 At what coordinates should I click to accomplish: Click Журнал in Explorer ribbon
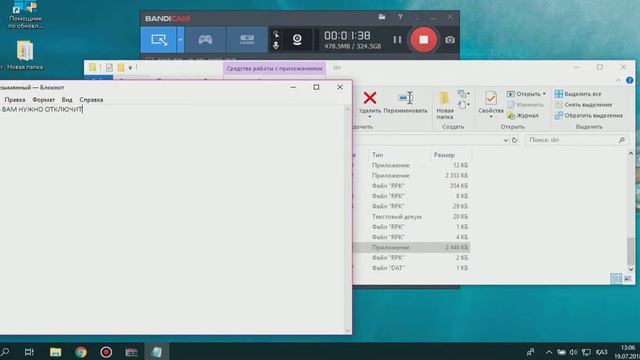(x=523, y=116)
